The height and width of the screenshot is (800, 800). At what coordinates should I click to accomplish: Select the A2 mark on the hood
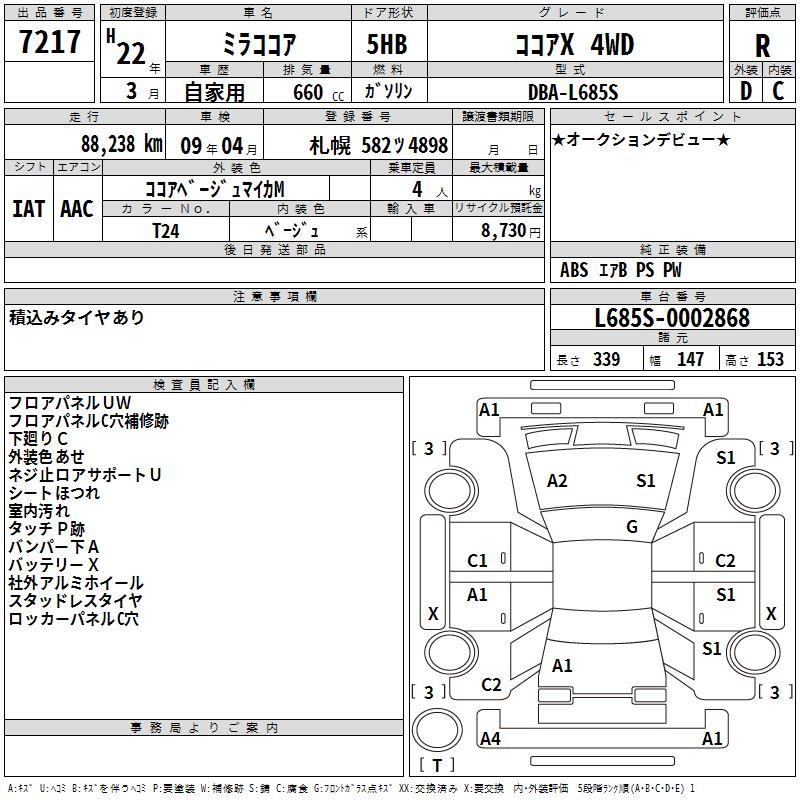558,481
